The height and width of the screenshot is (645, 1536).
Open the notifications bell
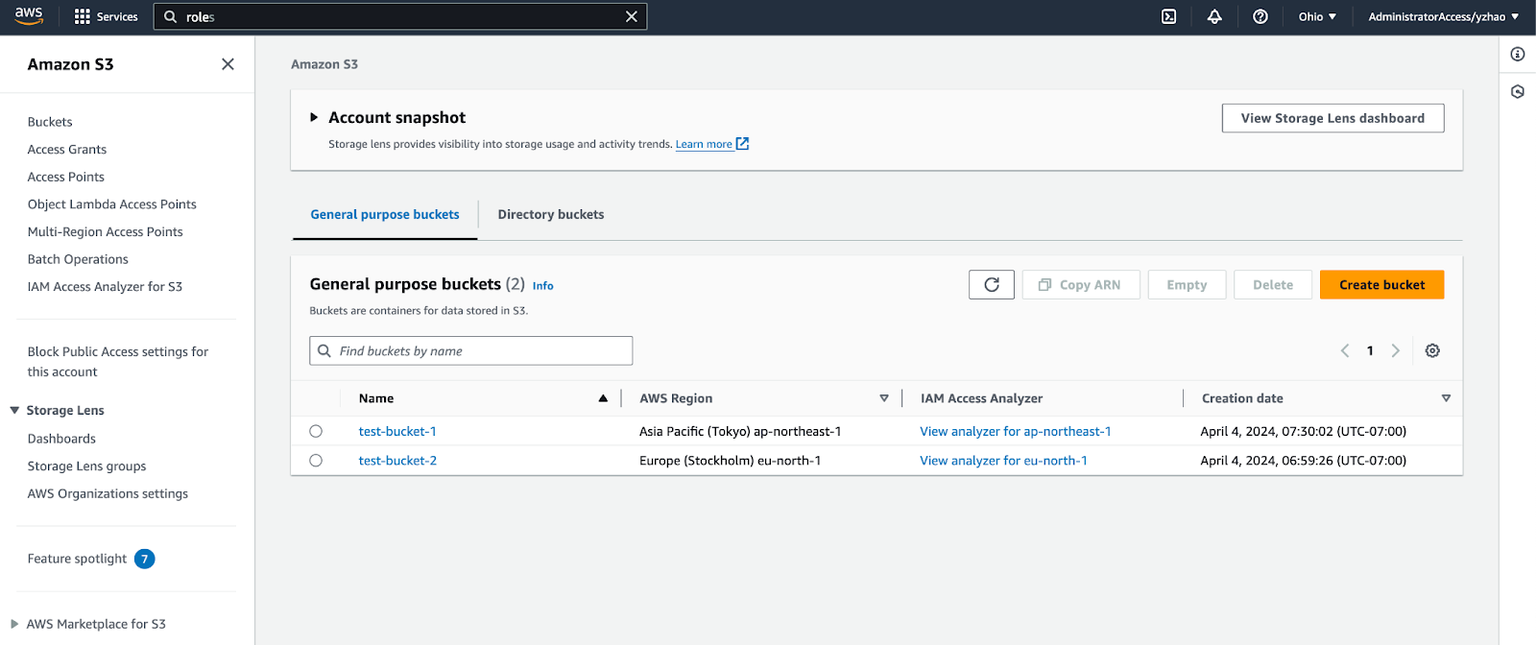click(x=1215, y=17)
